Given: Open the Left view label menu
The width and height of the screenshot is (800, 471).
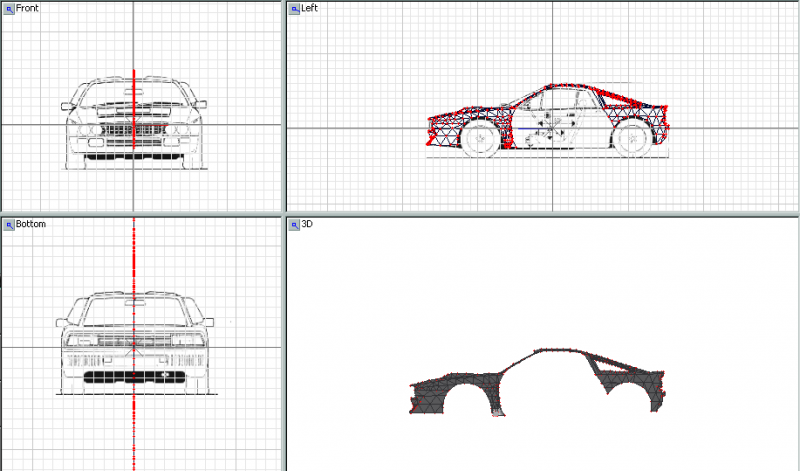Looking at the screenshot, I should pyautogui.click(x=312, y=8).
